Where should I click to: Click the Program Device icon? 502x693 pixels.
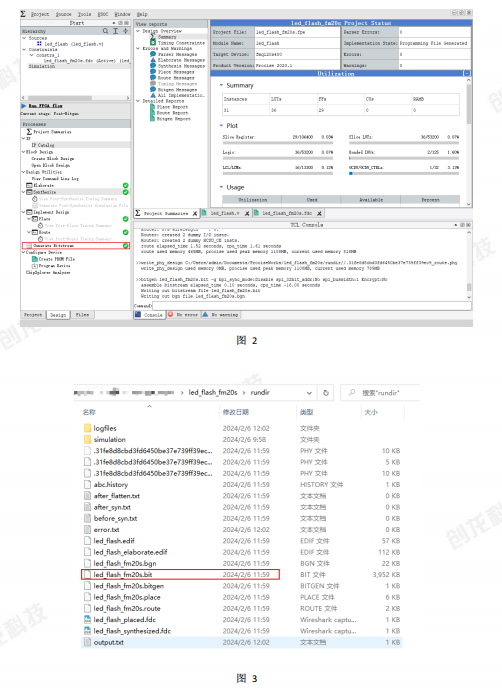34,266
